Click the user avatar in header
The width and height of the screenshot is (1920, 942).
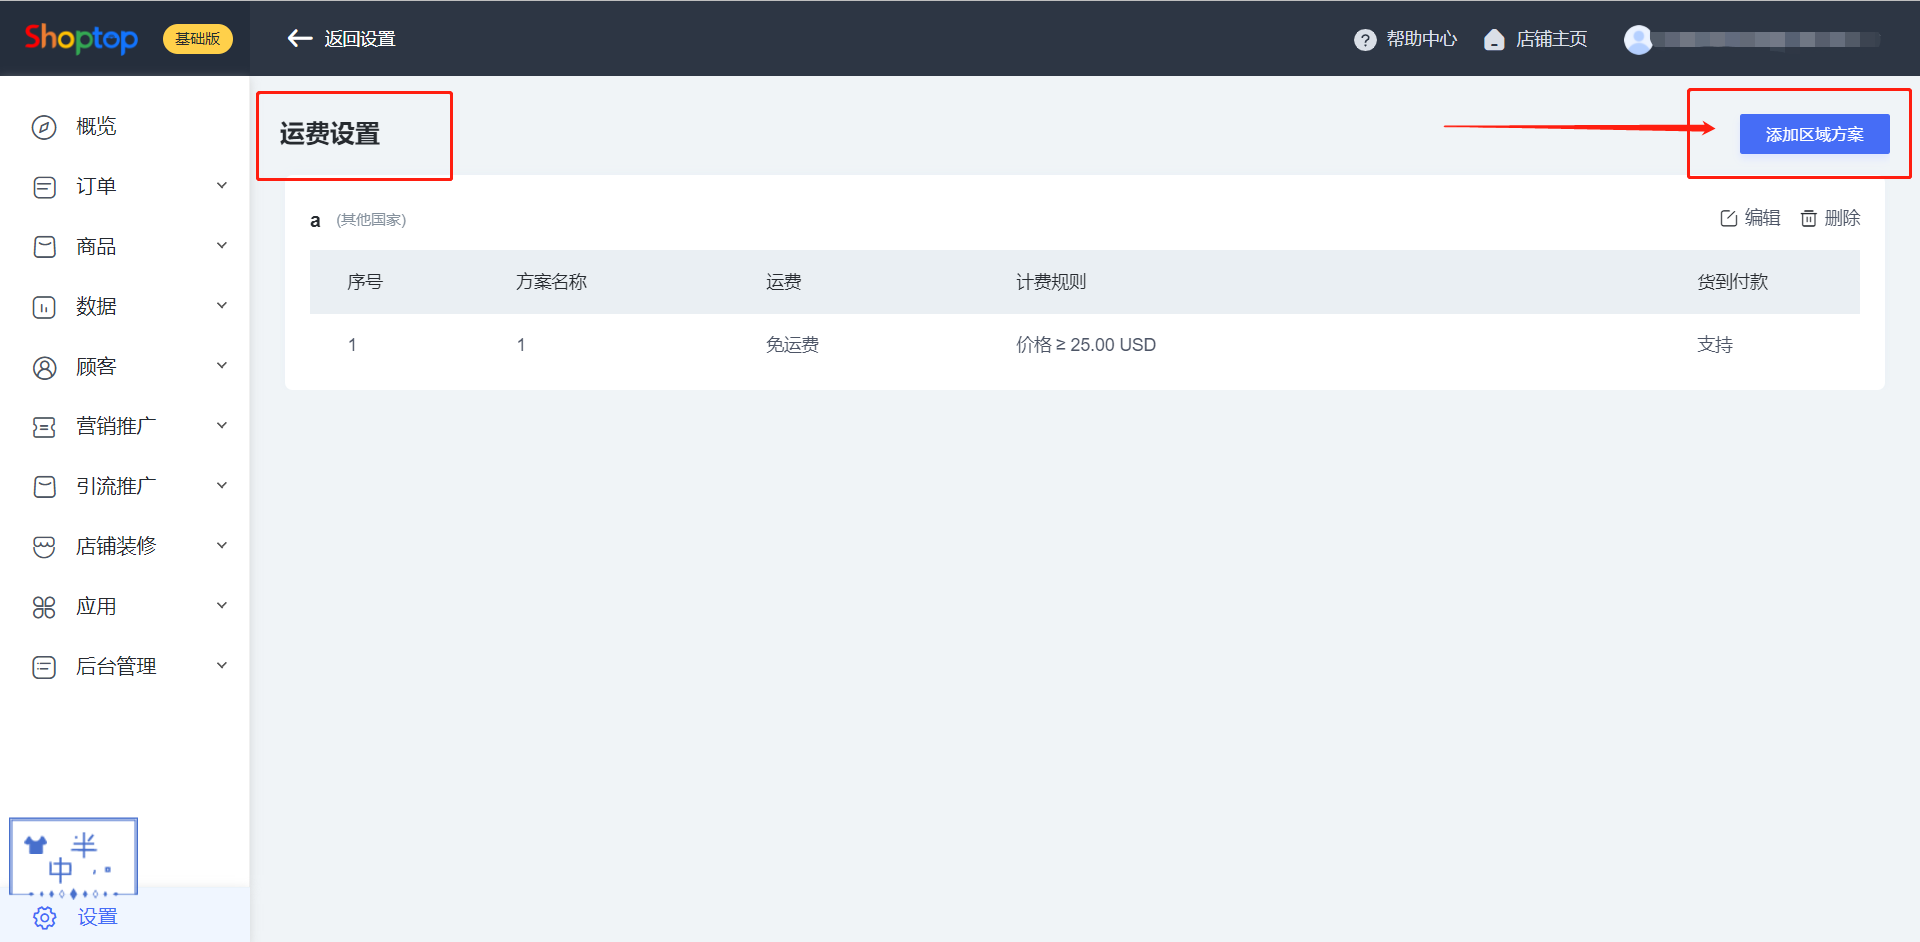pos(1638,39)
